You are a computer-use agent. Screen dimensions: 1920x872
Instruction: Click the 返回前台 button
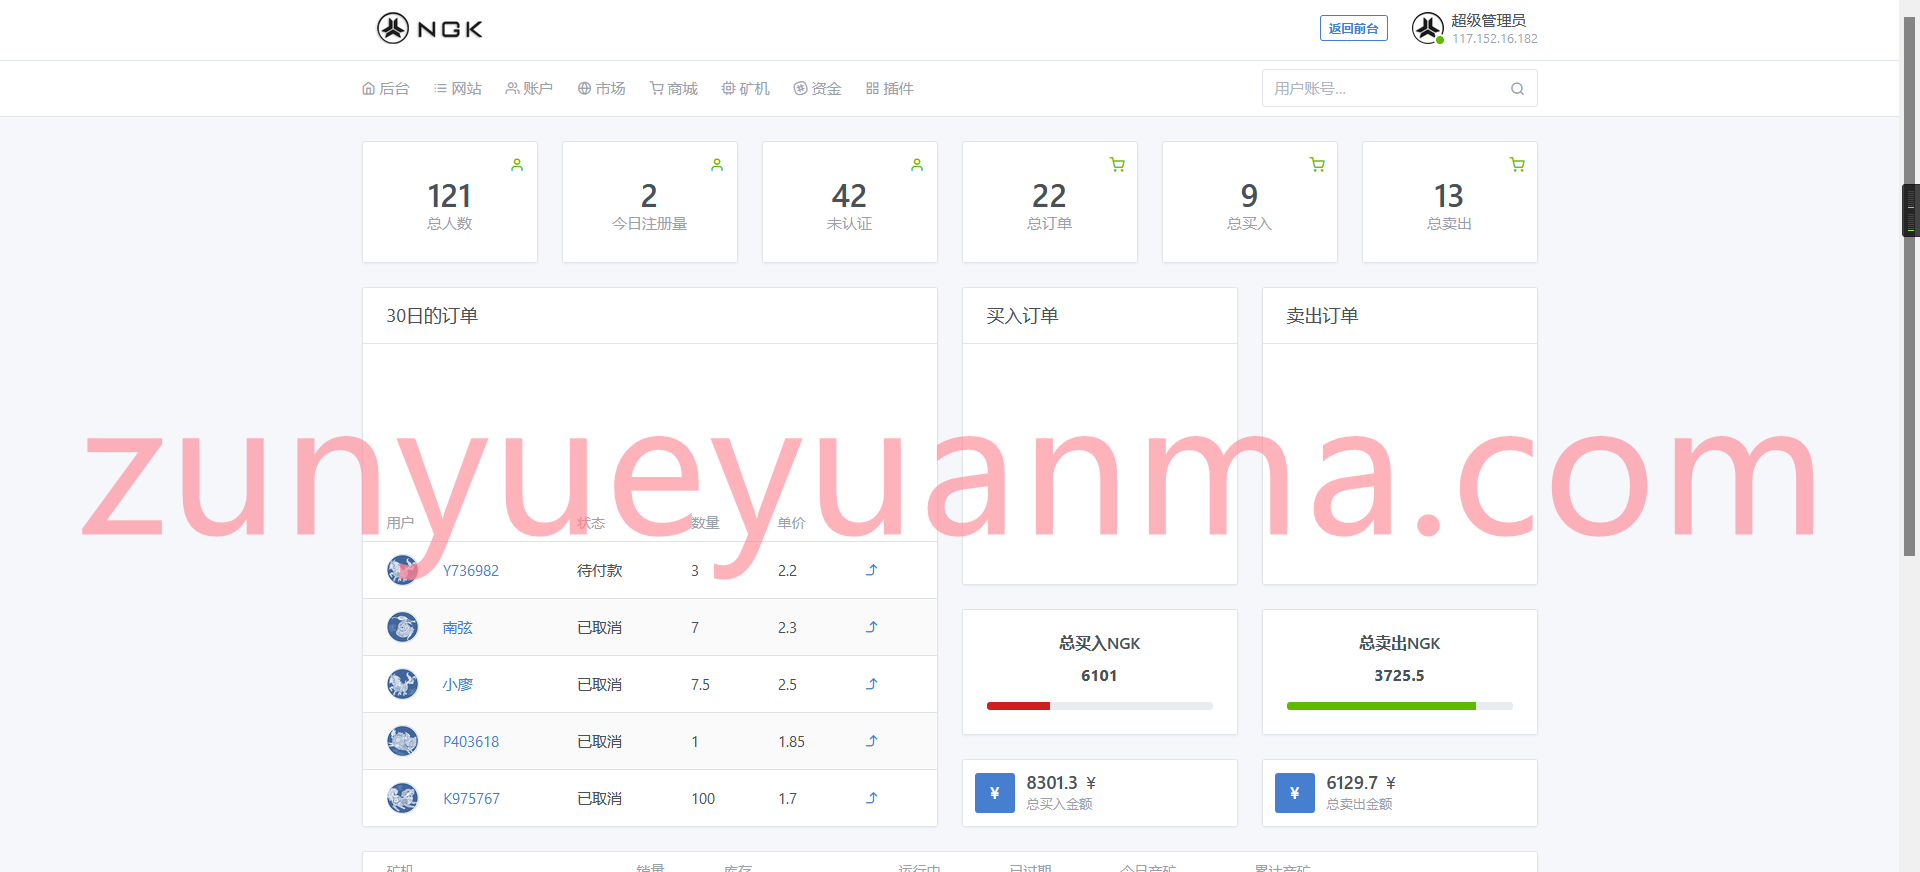(x=1353, y=28)
